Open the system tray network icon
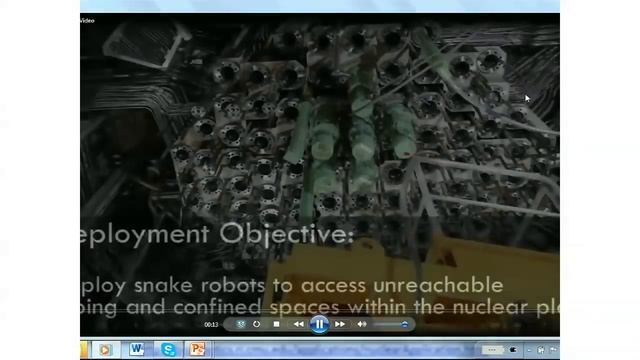Screen dimensions: 640x360 coord(541,350)
